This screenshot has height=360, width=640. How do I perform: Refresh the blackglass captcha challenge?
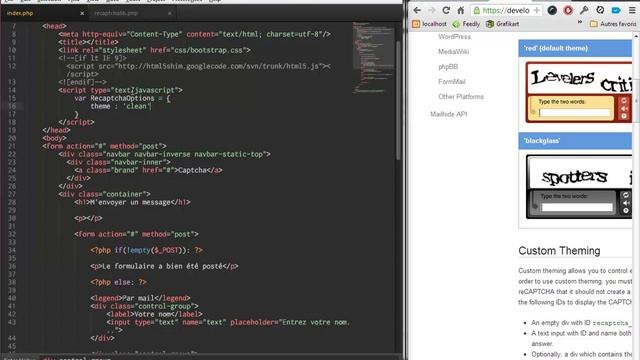(x=626, y=195)
